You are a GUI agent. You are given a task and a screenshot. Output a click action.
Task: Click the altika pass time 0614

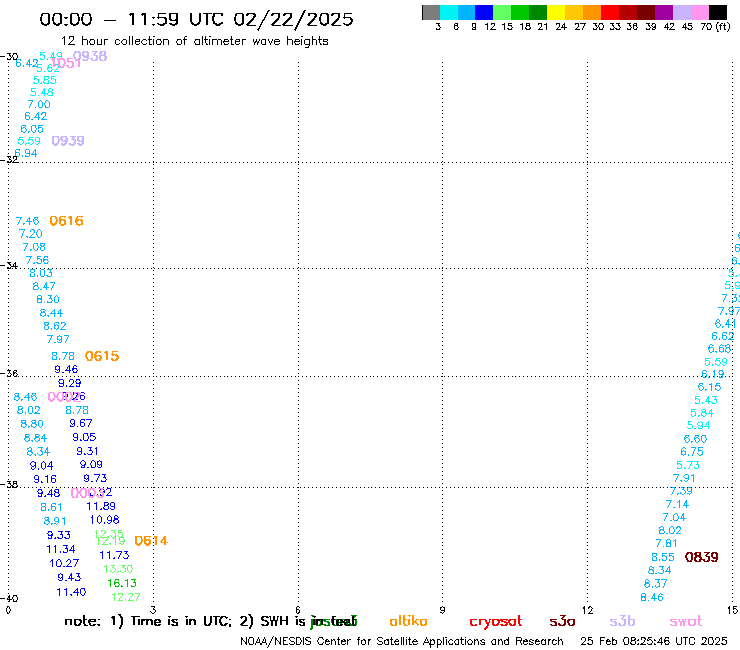click(x=151, y=541)
